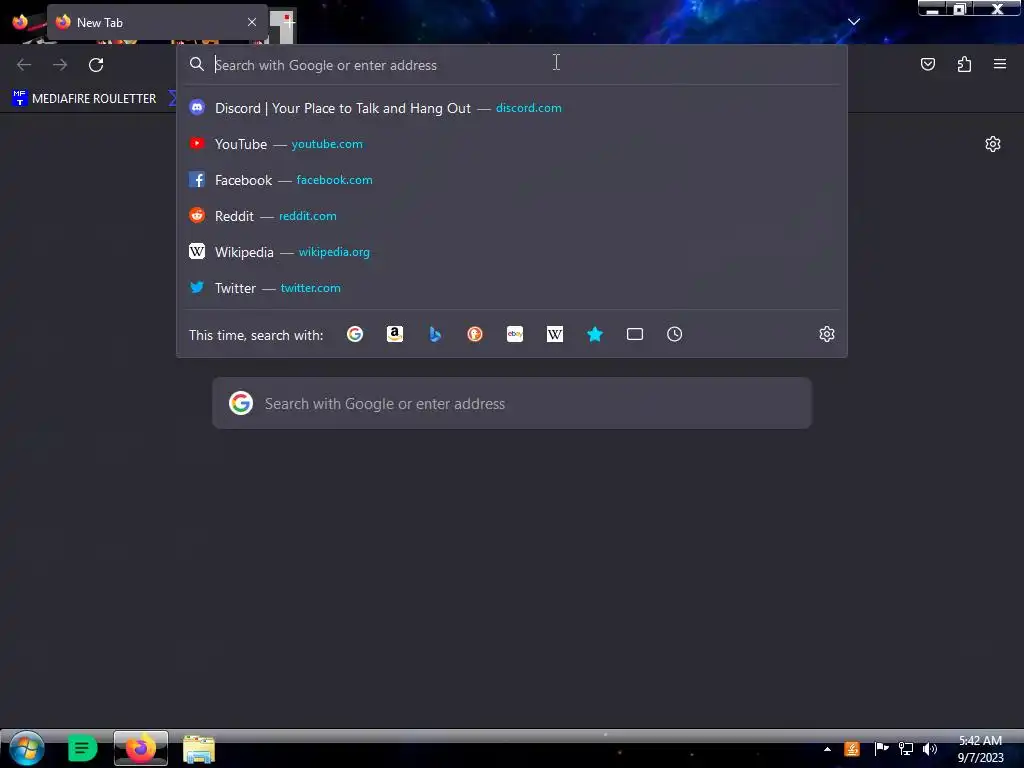The width and height of the screenshot is (1024, 768).
Task: Open the Wikipedia suggestion
Action: pos(512,251)
